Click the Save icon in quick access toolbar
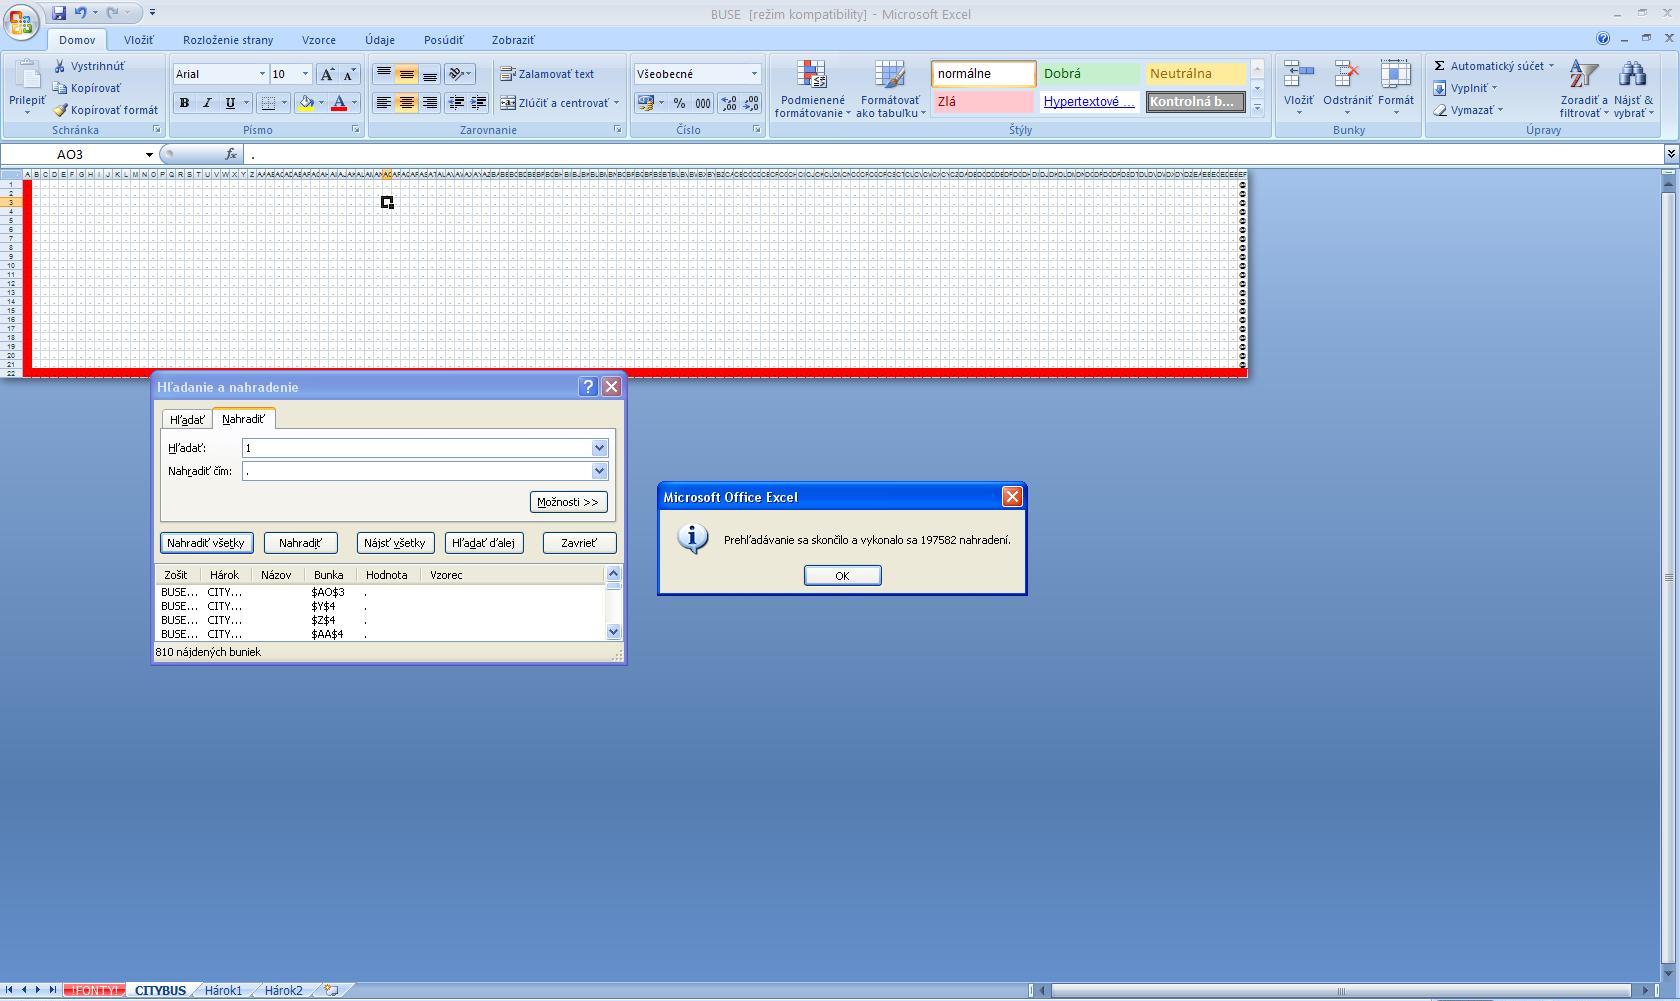This screenshot has width=1680, height=1001. 59,13
